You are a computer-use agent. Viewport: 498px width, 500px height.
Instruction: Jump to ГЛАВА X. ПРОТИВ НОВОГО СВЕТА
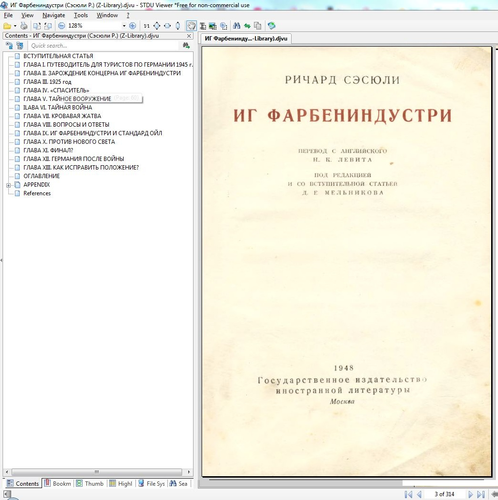point(69,142)
